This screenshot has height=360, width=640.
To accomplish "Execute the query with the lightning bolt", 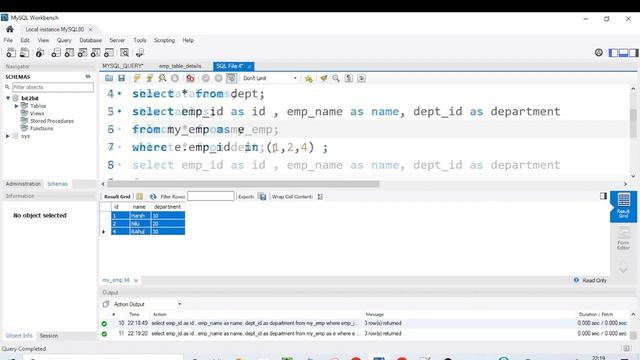I will [x=137, y=78].
